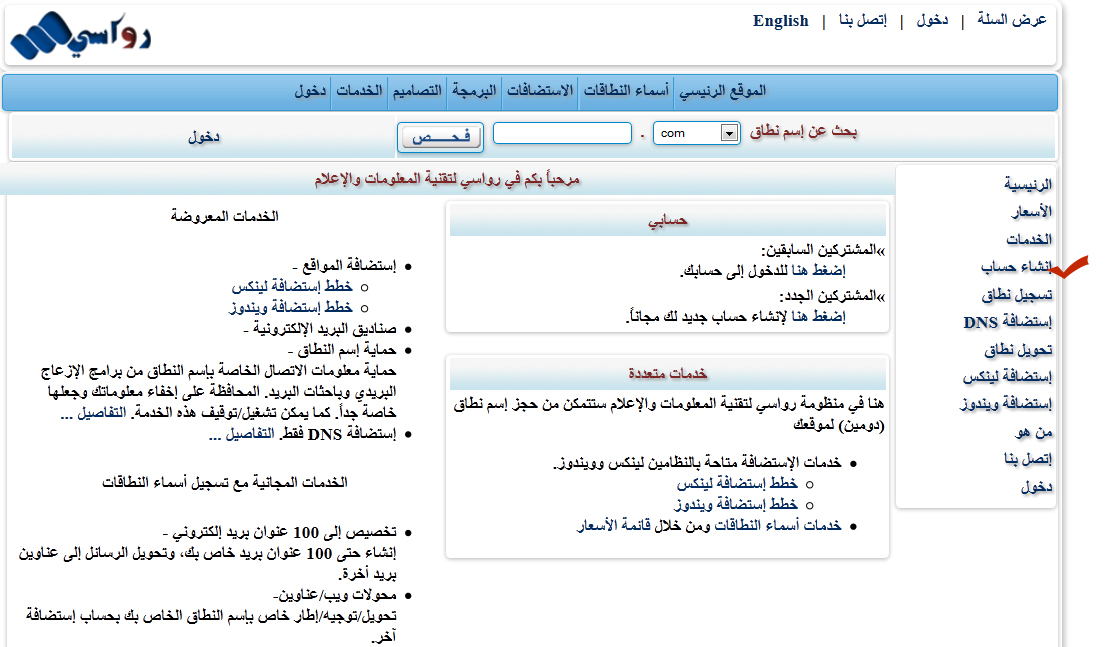
Task: Open عرض السلة shopping cart link
Action: [x=1011, y=20]
